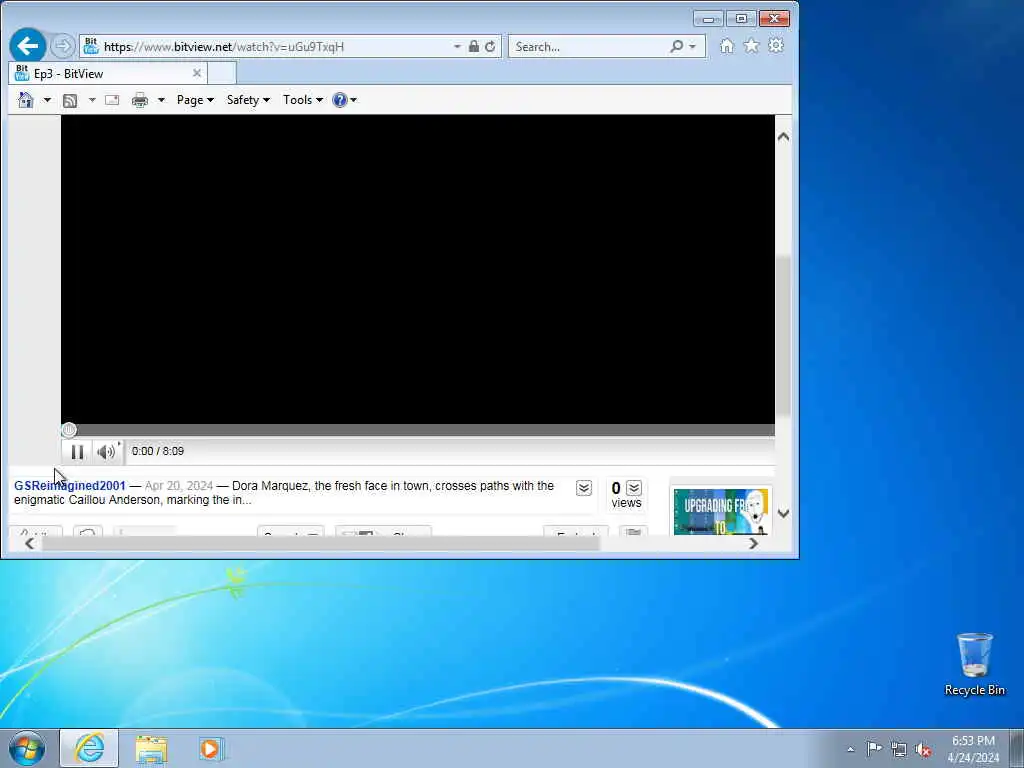Open the address bar autocomplete dropdown
Viewport: 1024px width, 768px height.
[457, 46]
